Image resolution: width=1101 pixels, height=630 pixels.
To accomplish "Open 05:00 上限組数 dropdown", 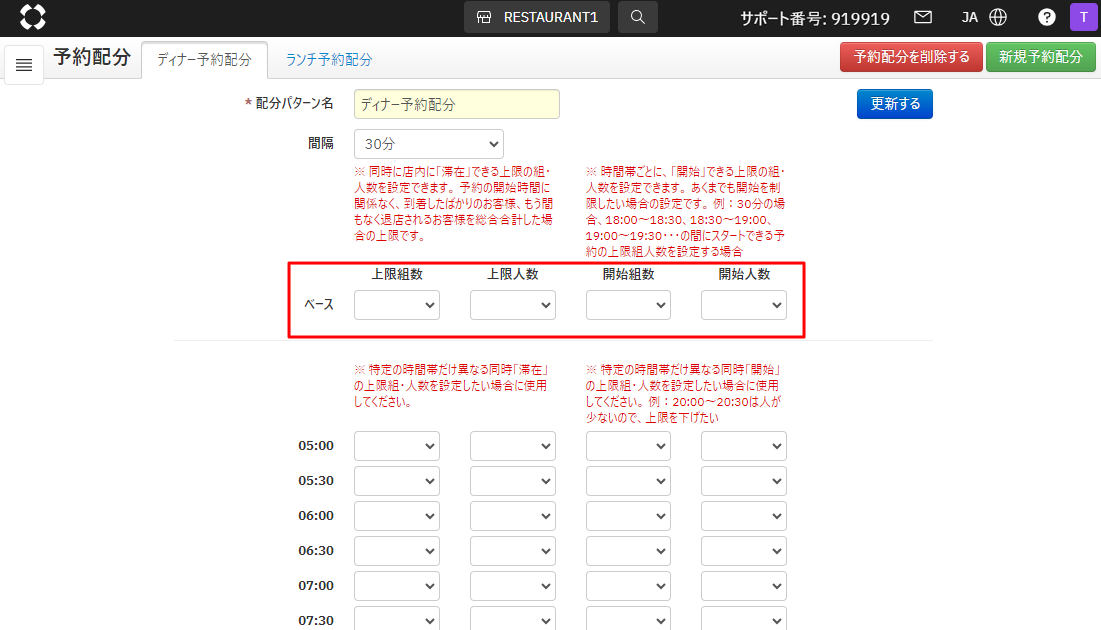I will (x=397, y=446).
